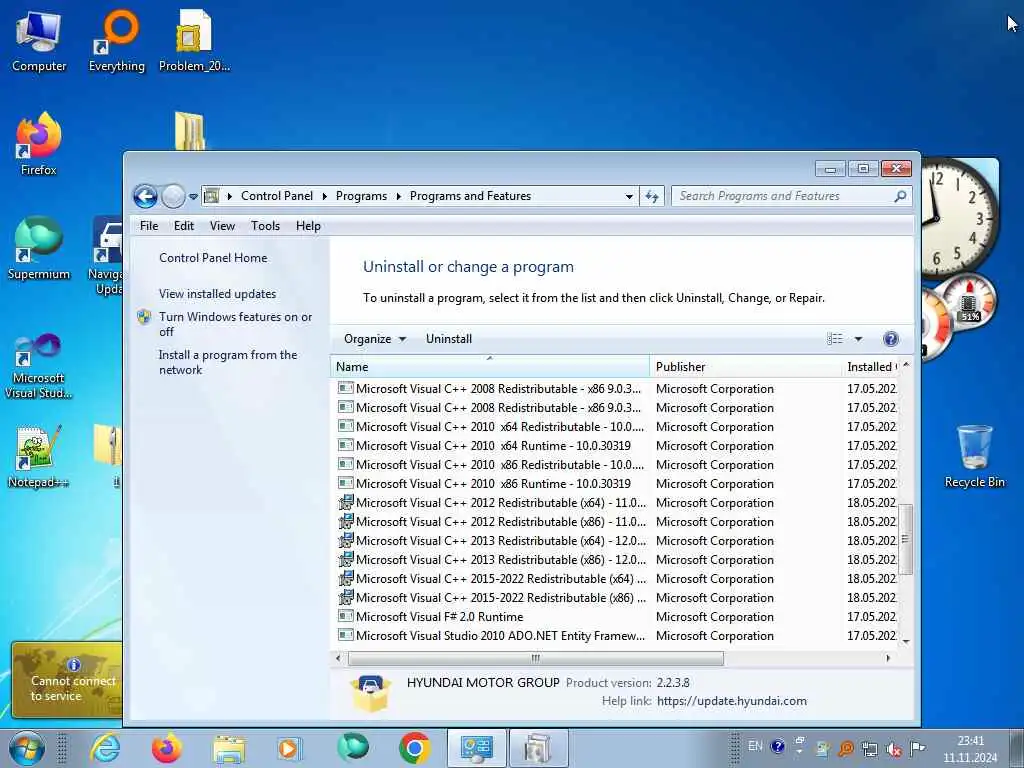This screenshot has height=768, width=1024.
Task: Launch Supermium browser desktop shortcut
Action: pos(39,249)
